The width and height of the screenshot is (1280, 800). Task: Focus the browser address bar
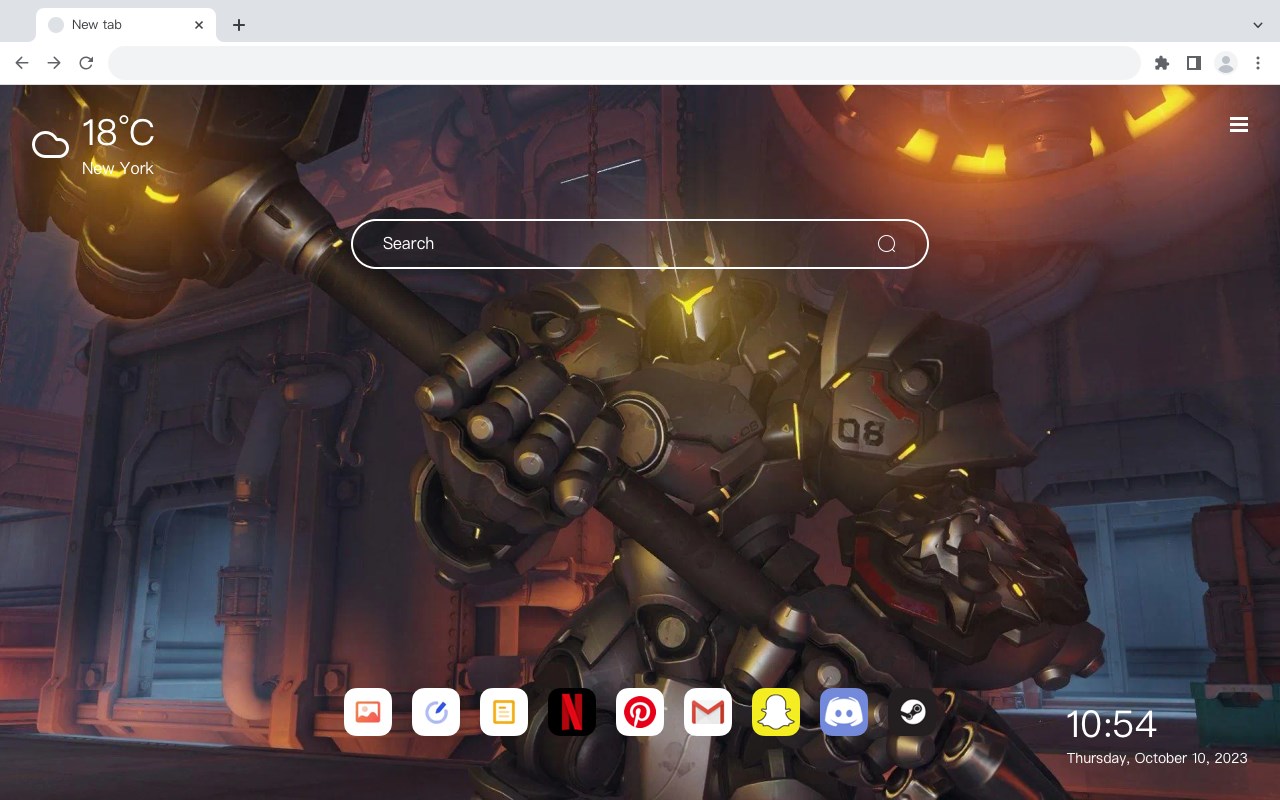point(624,63)
